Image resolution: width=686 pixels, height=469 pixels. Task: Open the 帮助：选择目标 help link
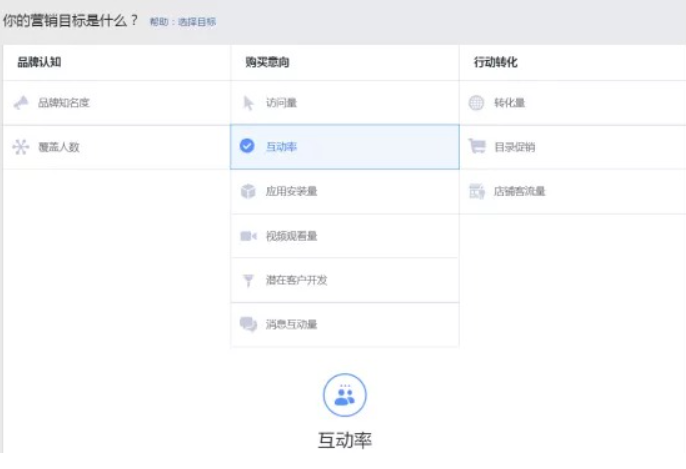183,21
